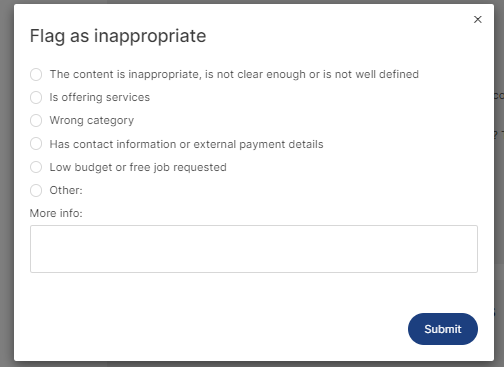Check the "Low budget or free job" radio
Image resolution: width=504 pixels, height=367 pixels.
click(36, 167)
